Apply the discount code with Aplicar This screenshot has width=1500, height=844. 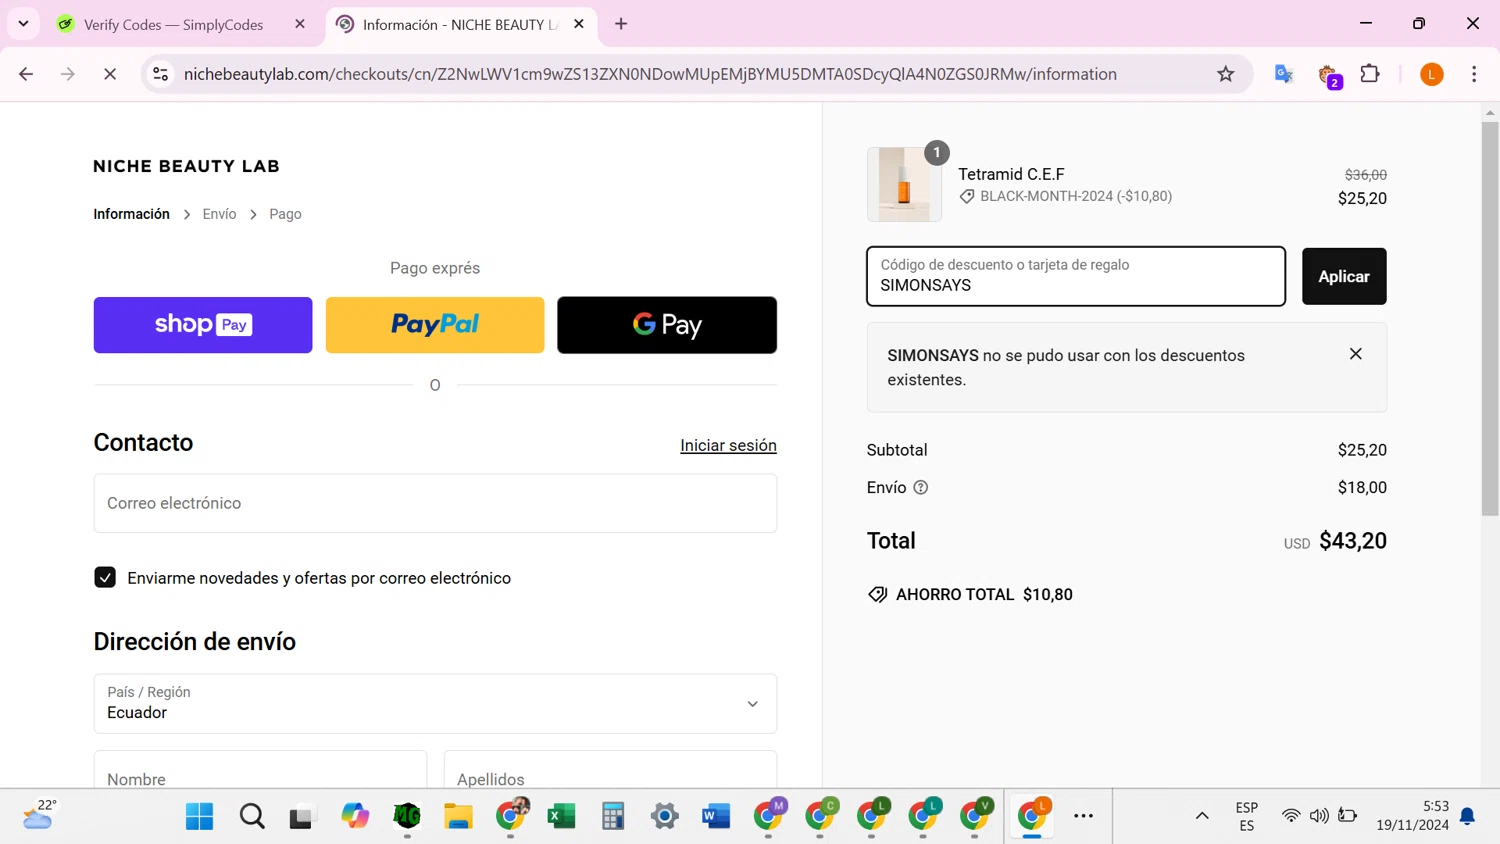pos(1344,276)
